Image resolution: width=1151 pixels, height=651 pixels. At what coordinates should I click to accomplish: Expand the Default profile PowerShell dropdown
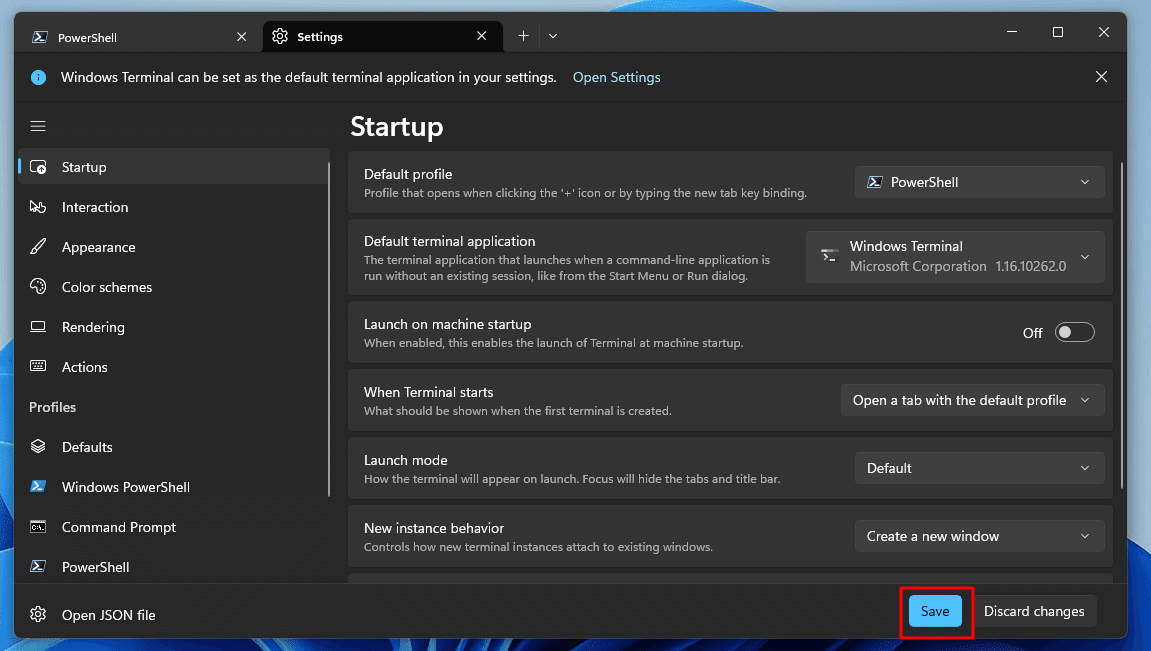pyautogui.click(x=979, y=182)
